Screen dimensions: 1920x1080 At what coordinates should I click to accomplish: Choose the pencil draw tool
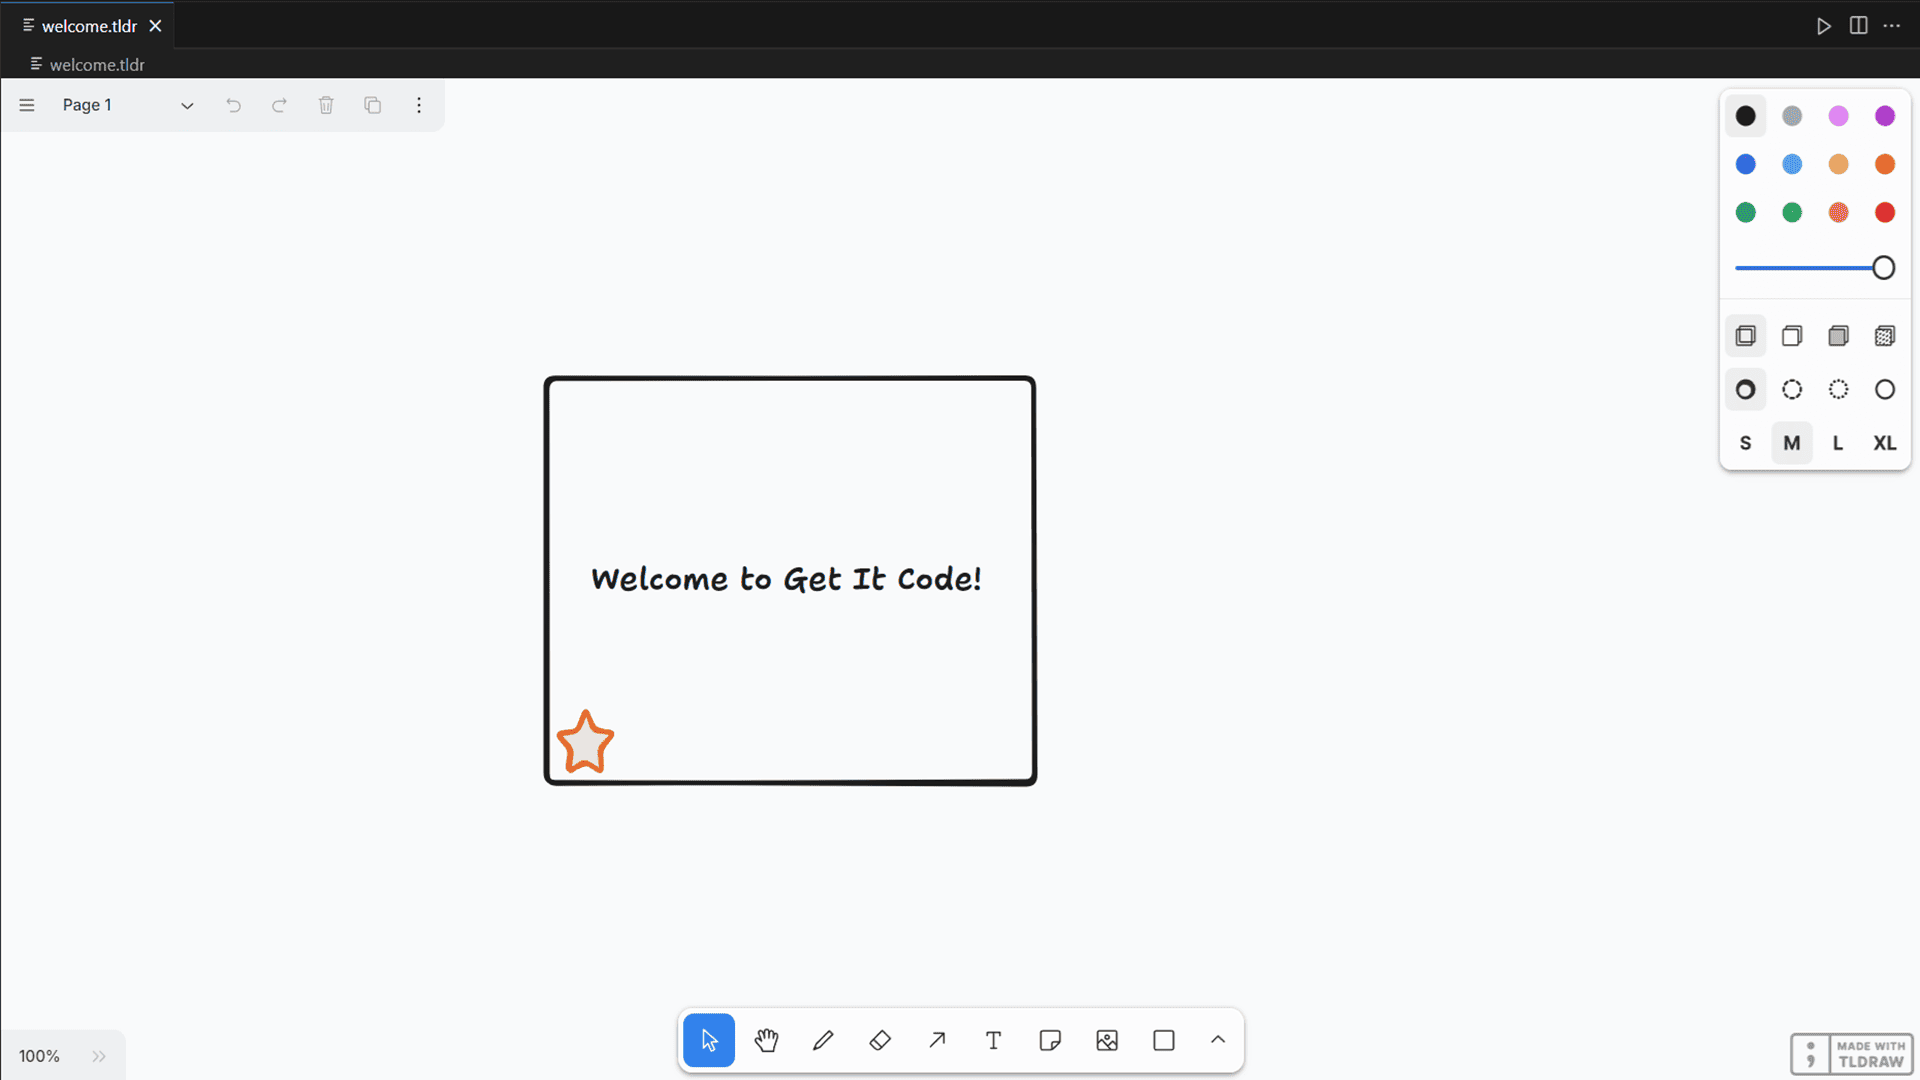823,1040
